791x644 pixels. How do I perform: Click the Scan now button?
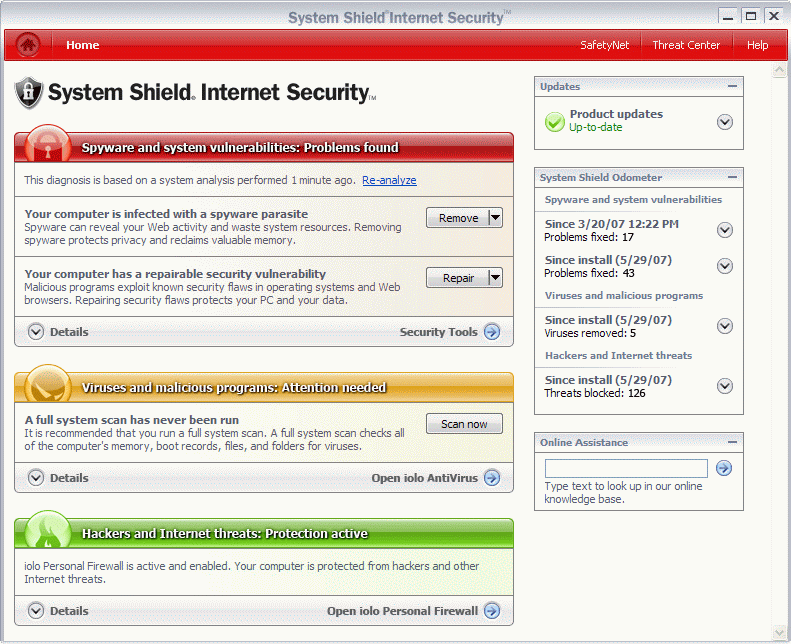pyautogui.click(x=464, y=424)
